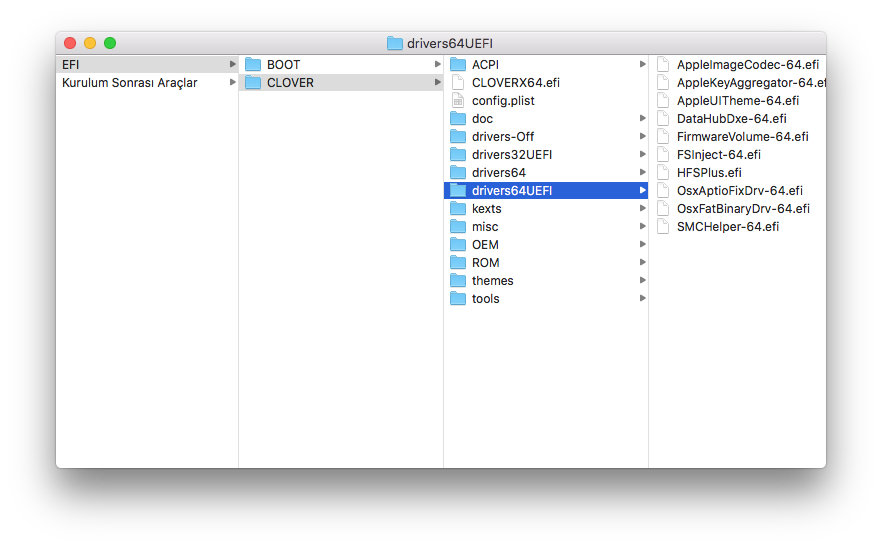Select the ROM folder icon
This screenshot has height=548, width=882.
point(458,263)
